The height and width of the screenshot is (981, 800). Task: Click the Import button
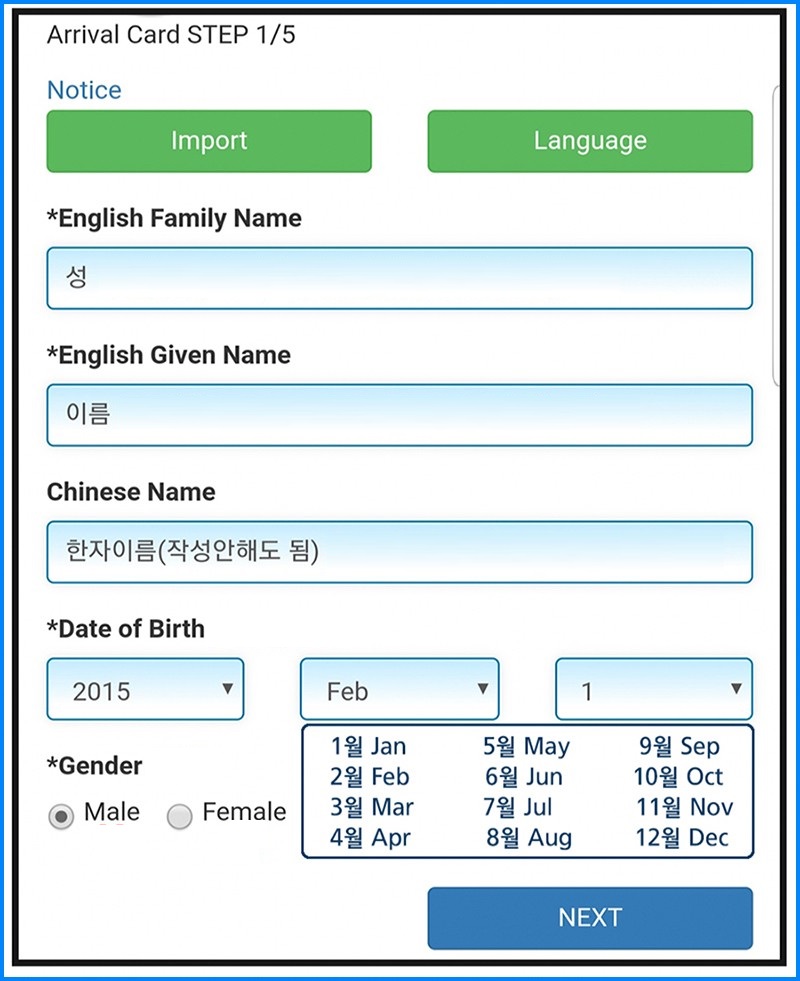(x=208, y=141)
